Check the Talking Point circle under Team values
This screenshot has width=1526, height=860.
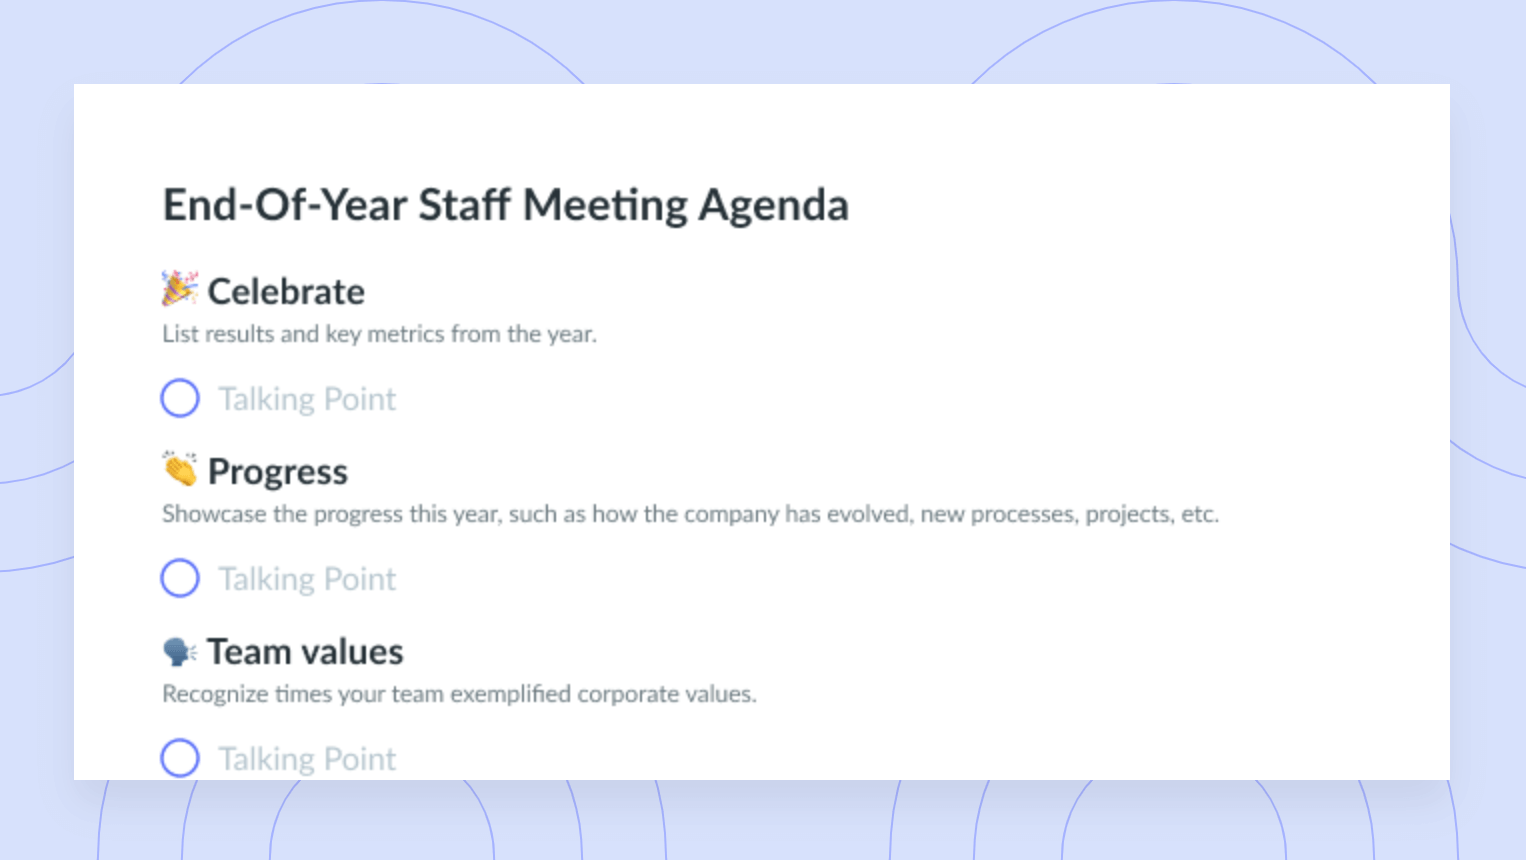180,758
